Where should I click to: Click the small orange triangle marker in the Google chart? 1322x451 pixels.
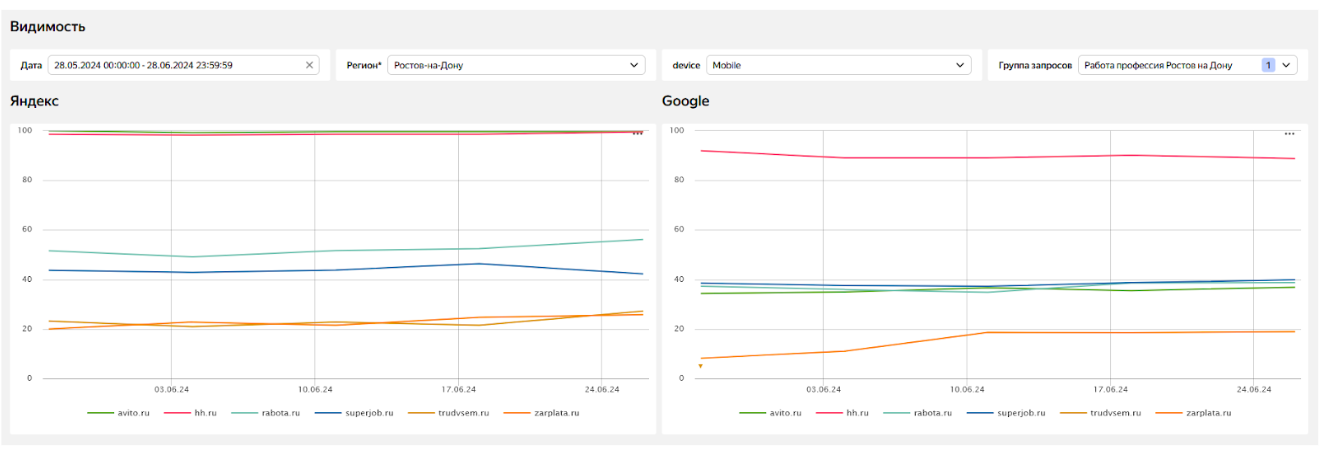pyautogui.click(x=700, y=366)
